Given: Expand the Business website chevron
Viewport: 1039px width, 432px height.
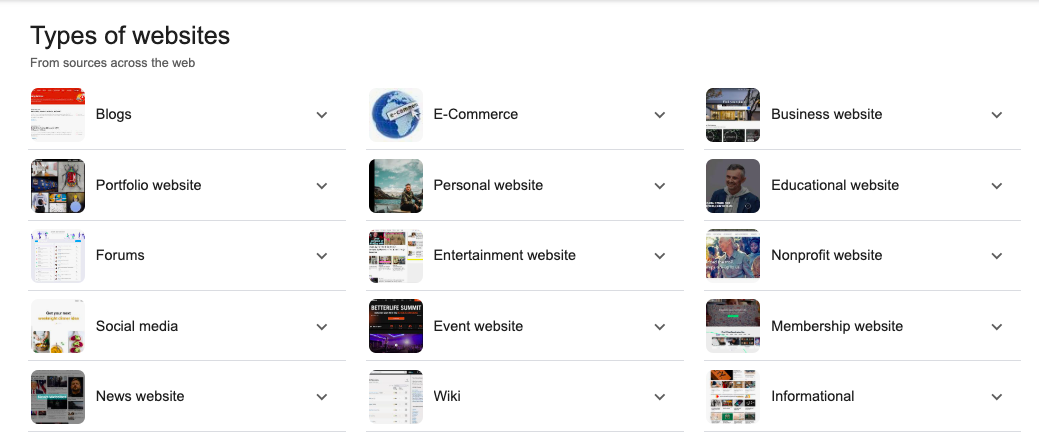Looking at the screenshot, I should (997, 115).
